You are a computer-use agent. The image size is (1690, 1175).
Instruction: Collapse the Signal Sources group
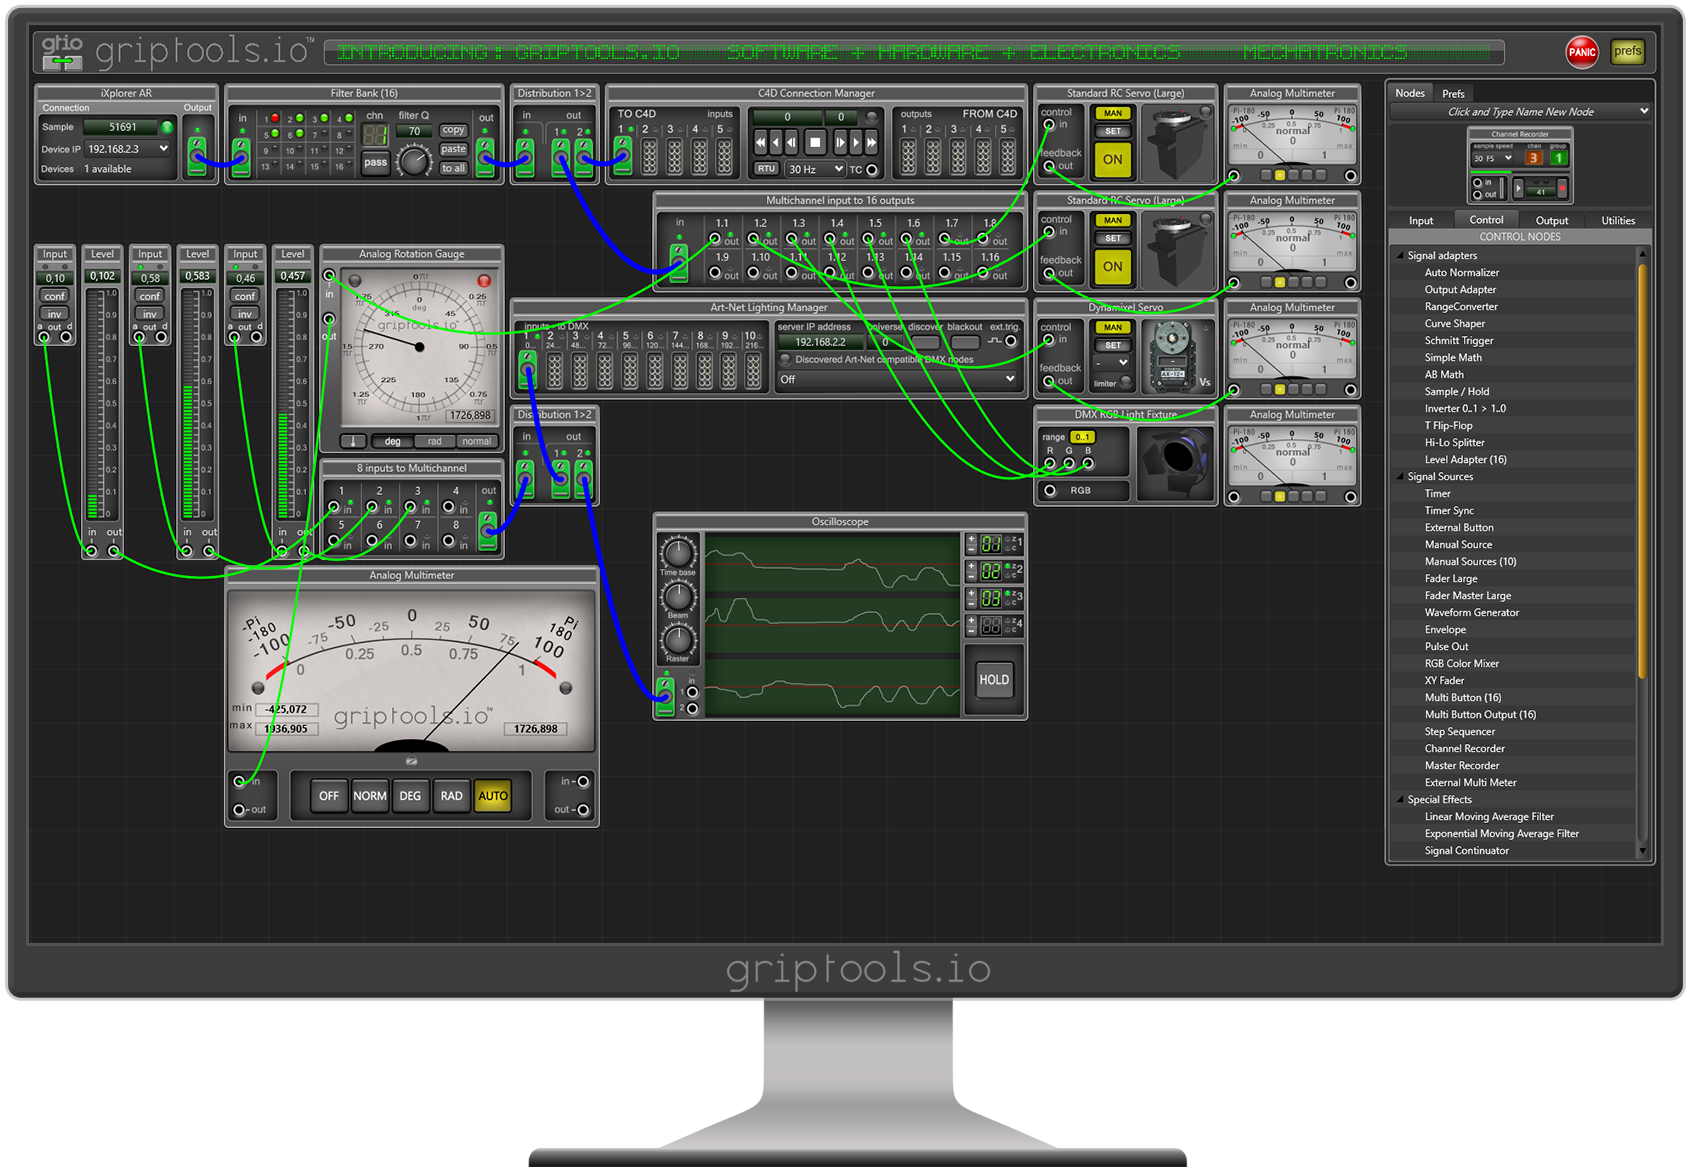coord(1400,477)
